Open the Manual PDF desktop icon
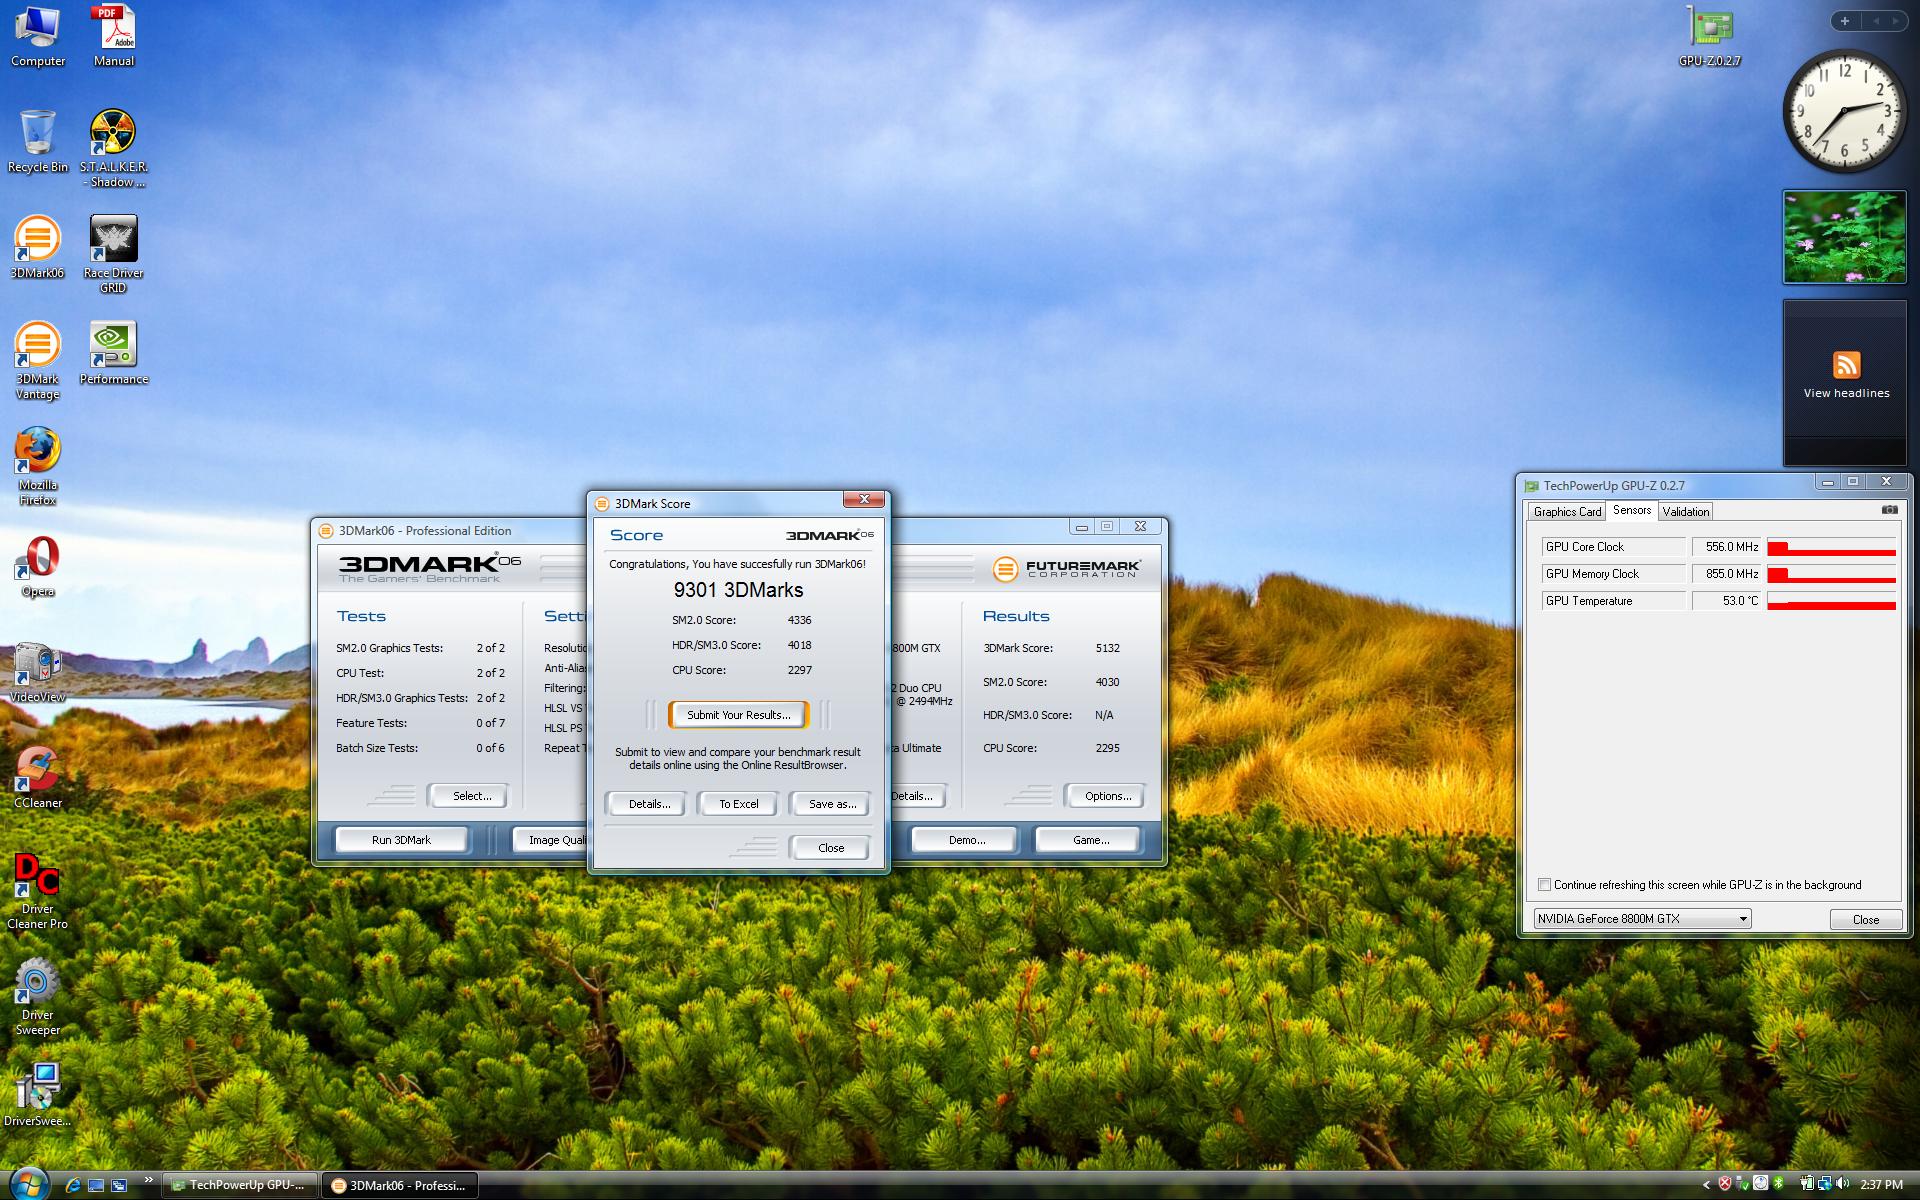 click(113, 37)
